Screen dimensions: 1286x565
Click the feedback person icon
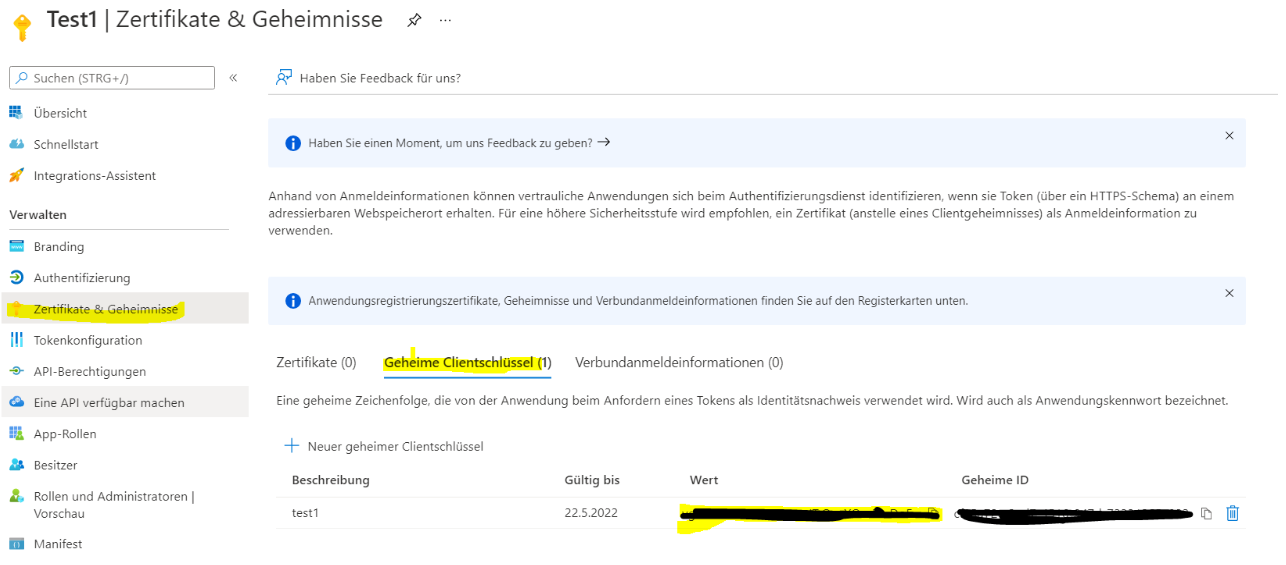click(284, 77)
